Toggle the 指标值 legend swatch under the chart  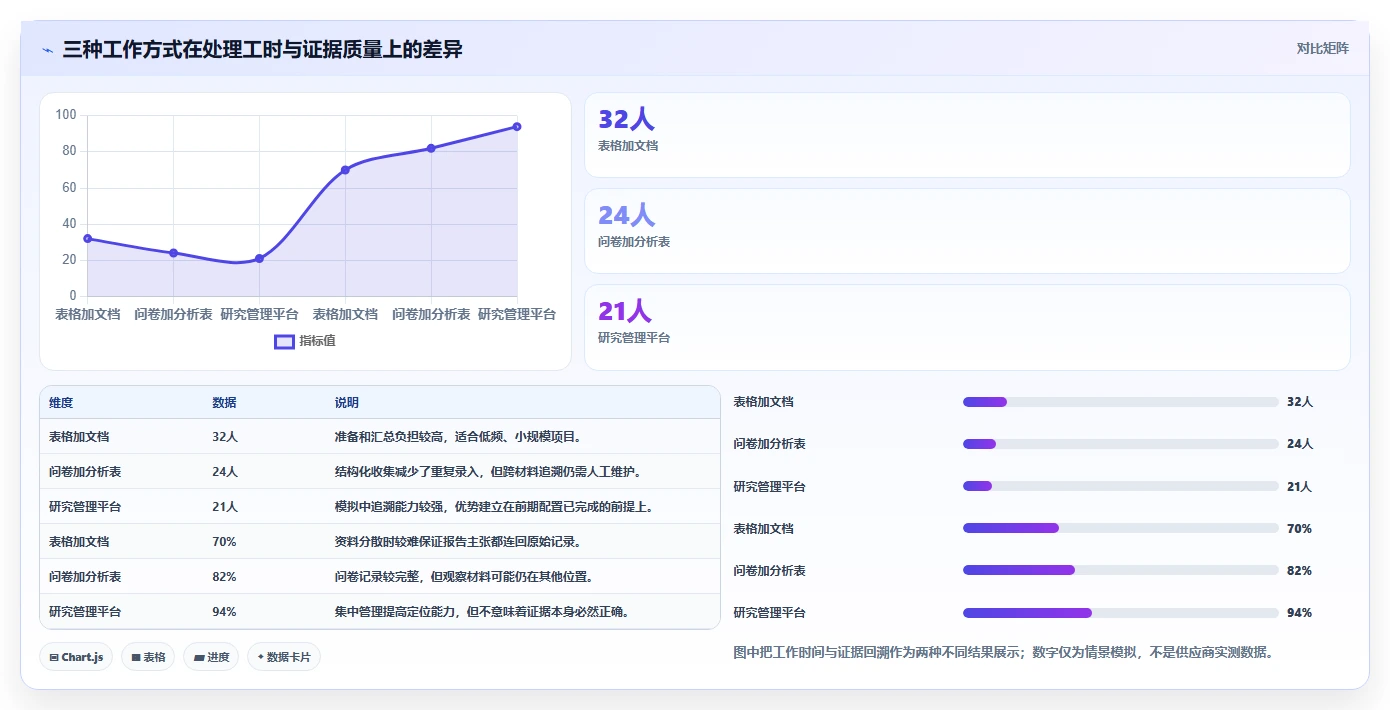pos(284,341)
